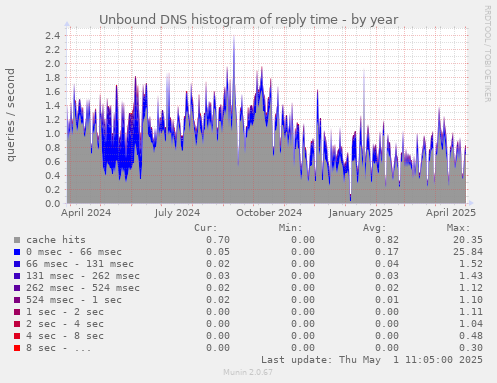Click the 262 msec - 524 msec swatch
The height and width of the screenshot is (383, 497).
click(17, 288)
